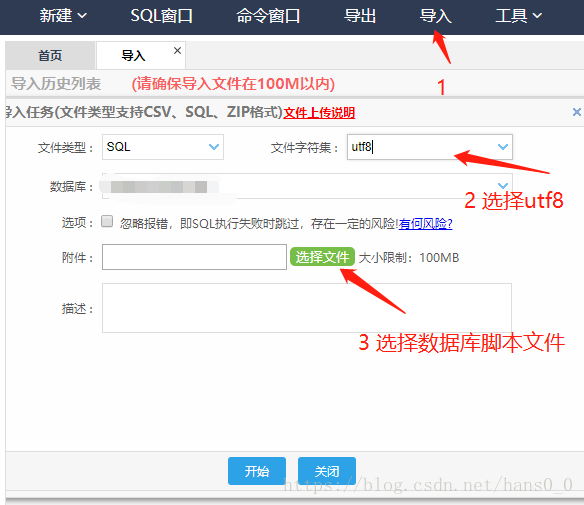Click the 附件 file path input field
584x505 pixels.
[x=194, y=257]
